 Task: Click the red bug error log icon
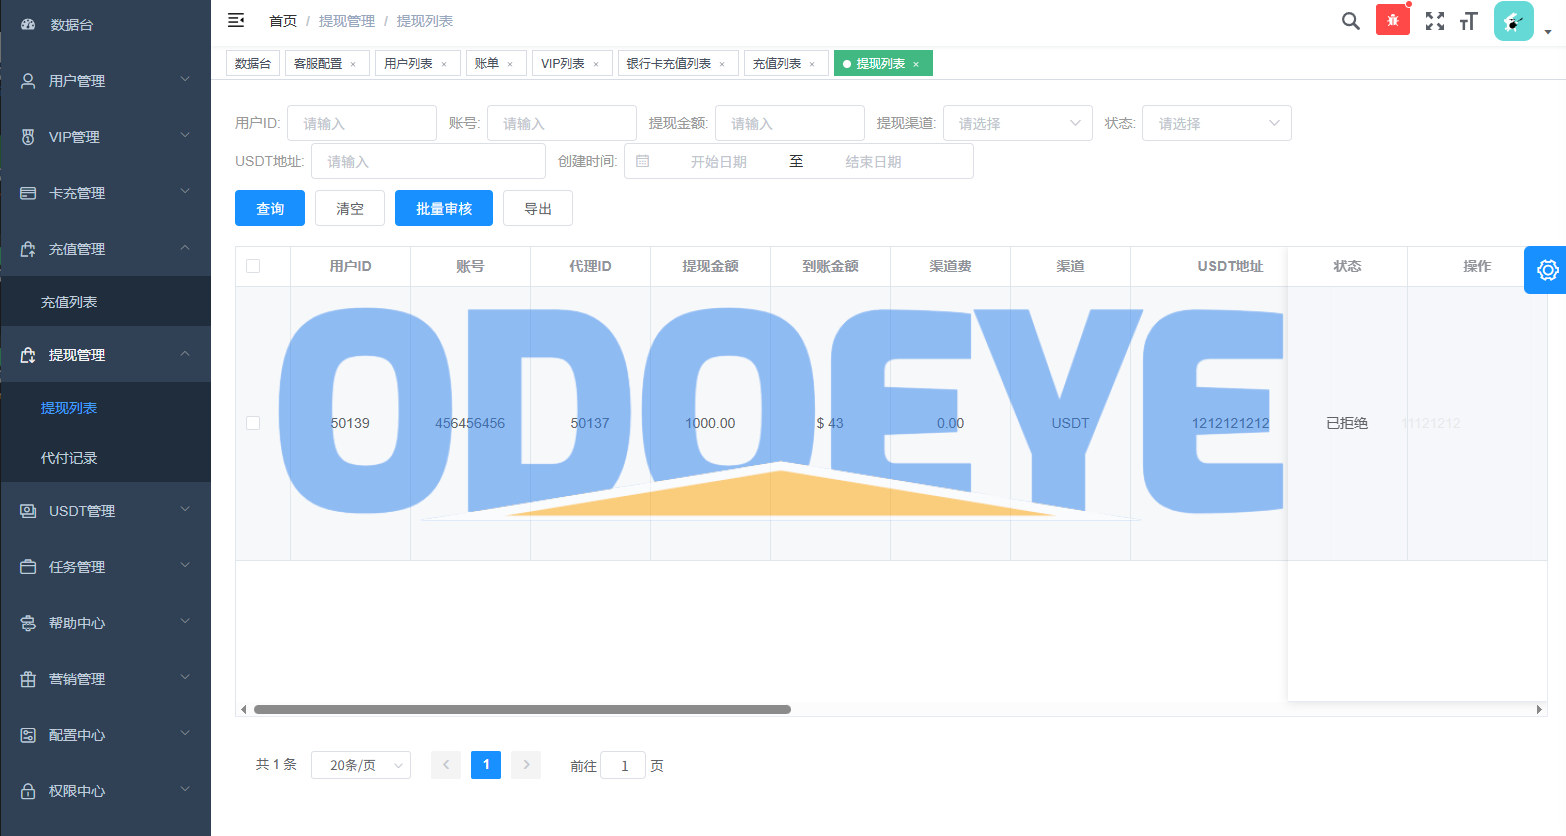[1392, 20]
